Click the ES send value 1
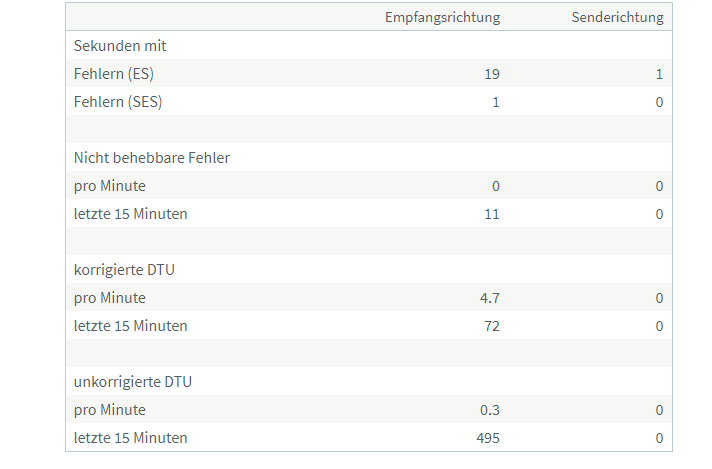Image resolution: width=712 pixels, height=469 pixels. tap(659, 74)
